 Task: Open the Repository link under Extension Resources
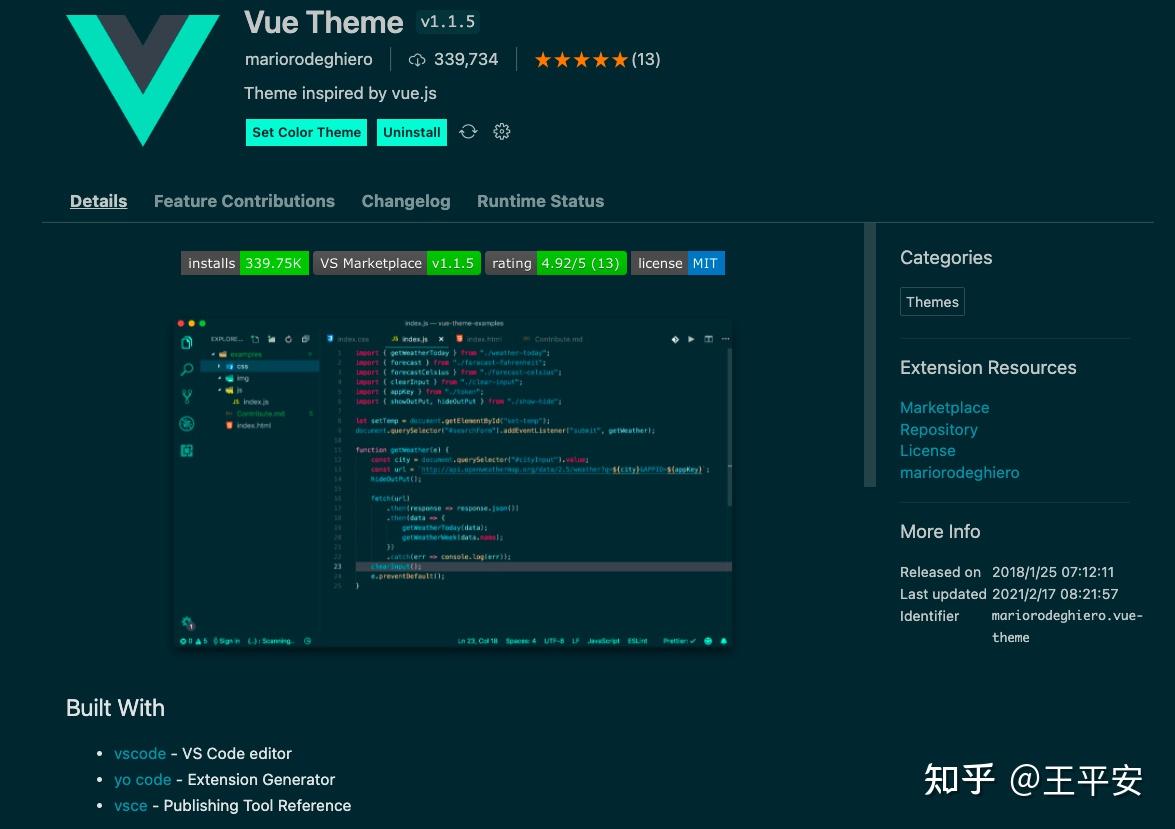(938, 429)
